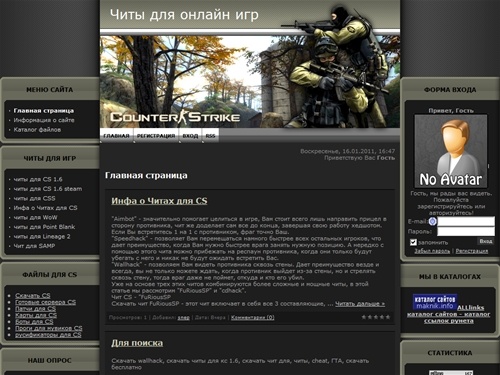Click Патчи для CS link
The height and width of the screenshot is (375, 500).
(35, 309)
